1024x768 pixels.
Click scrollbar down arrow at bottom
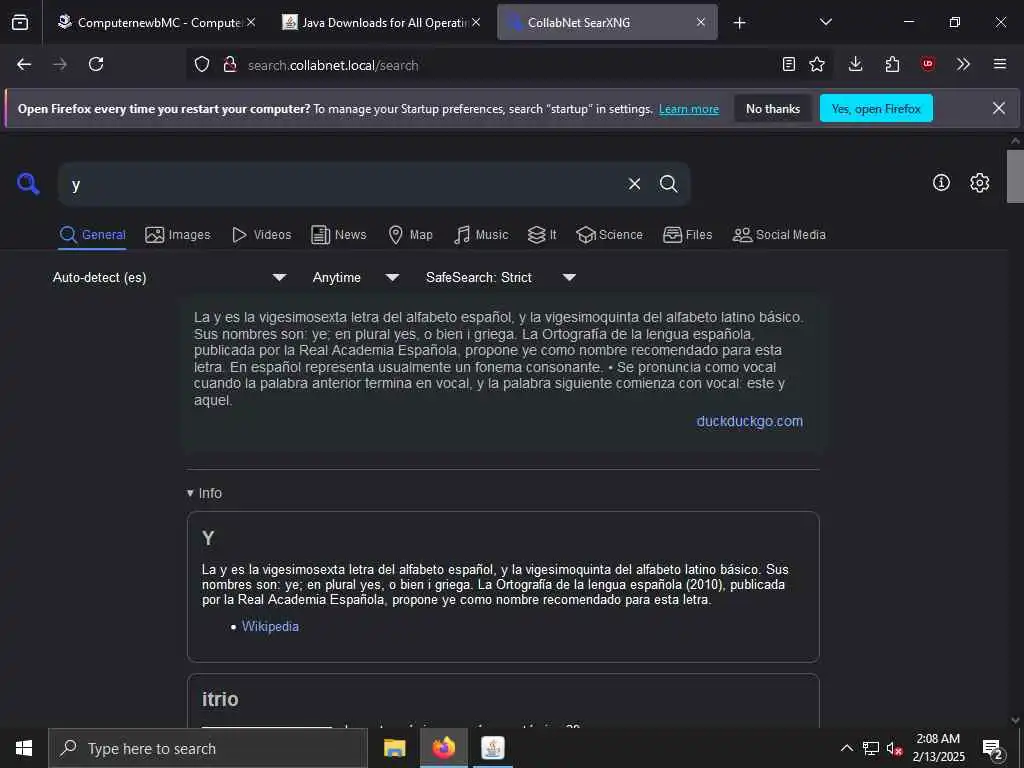point(1015,720)
